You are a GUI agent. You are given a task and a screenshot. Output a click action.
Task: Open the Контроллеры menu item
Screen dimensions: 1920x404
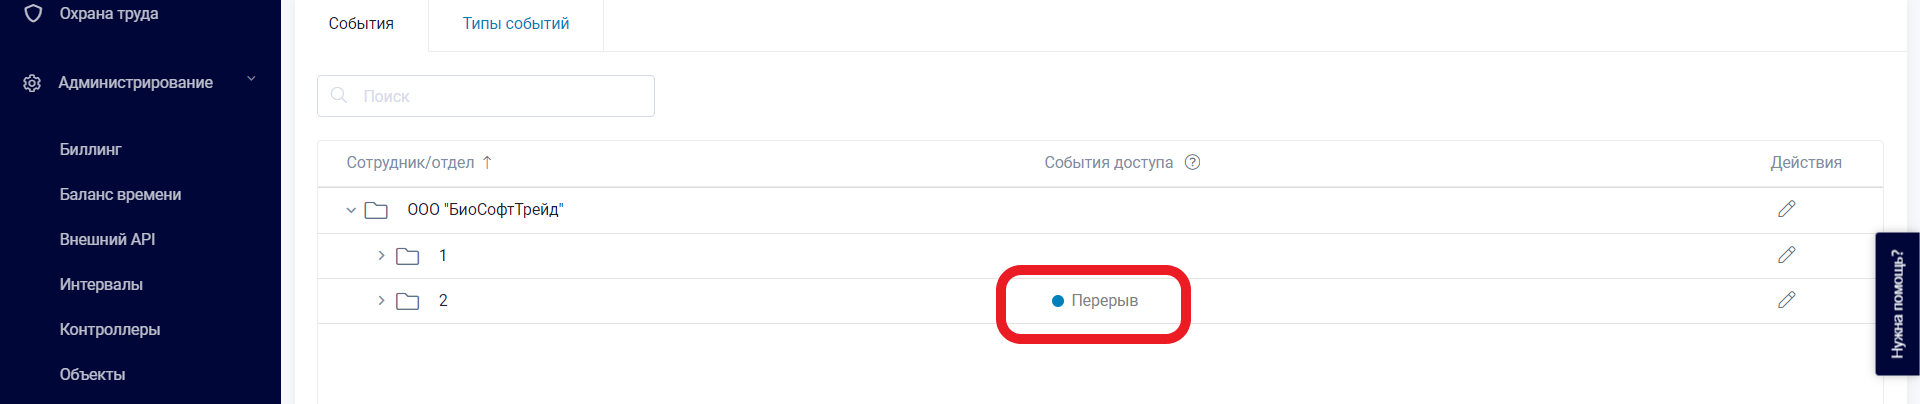pos(110,330)
